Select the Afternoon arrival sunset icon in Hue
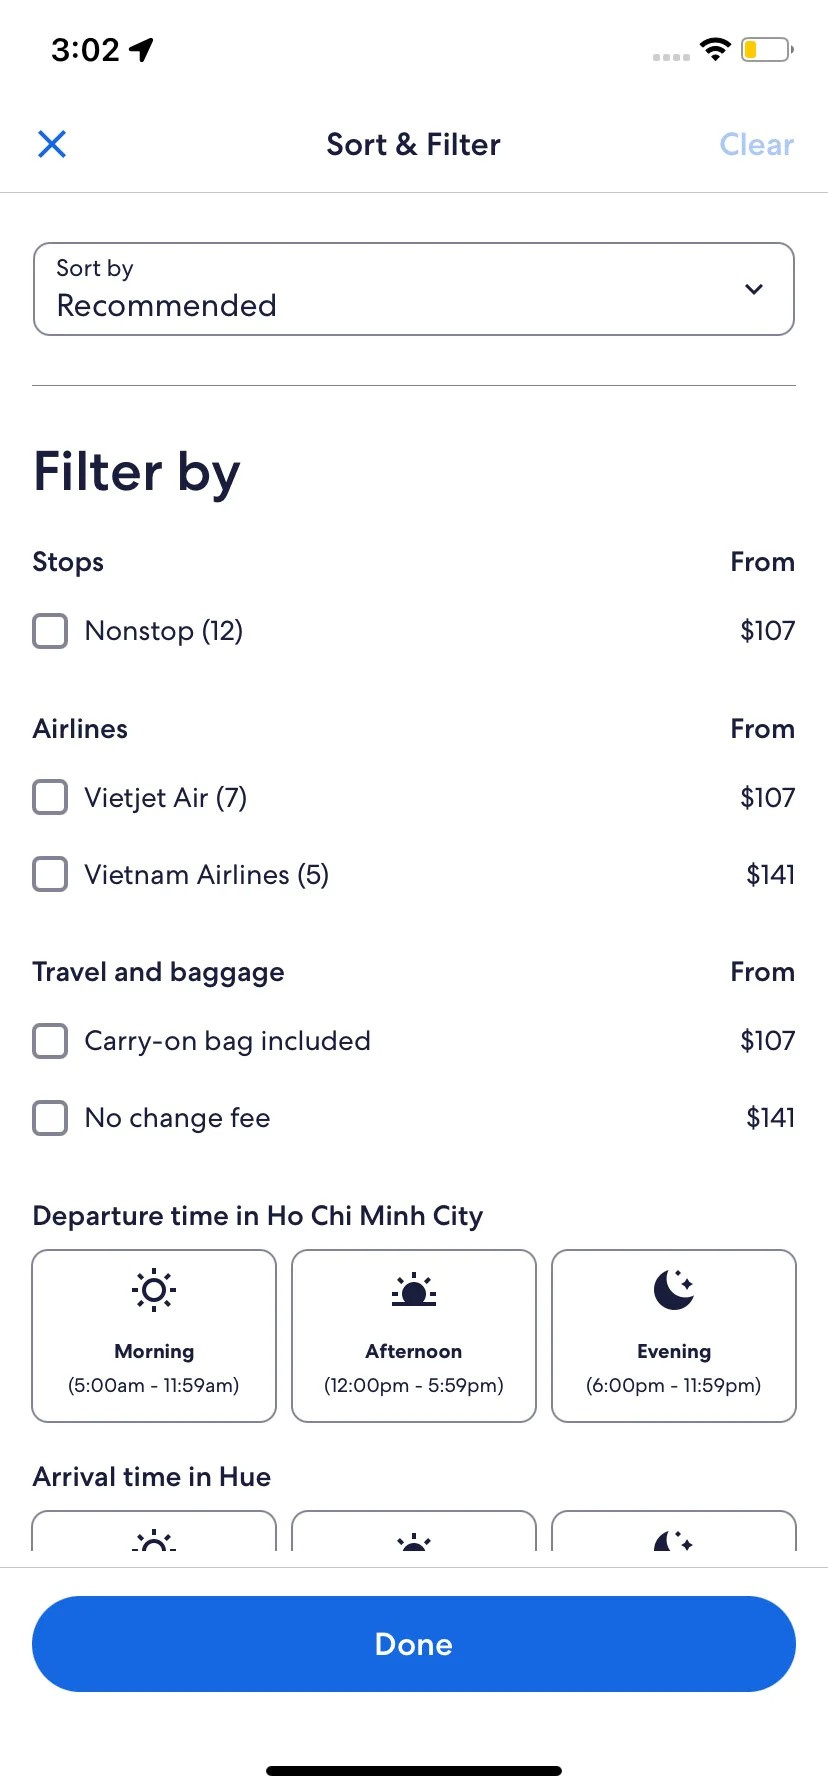The image size is (828, 1792). [x=414, y=1542]
